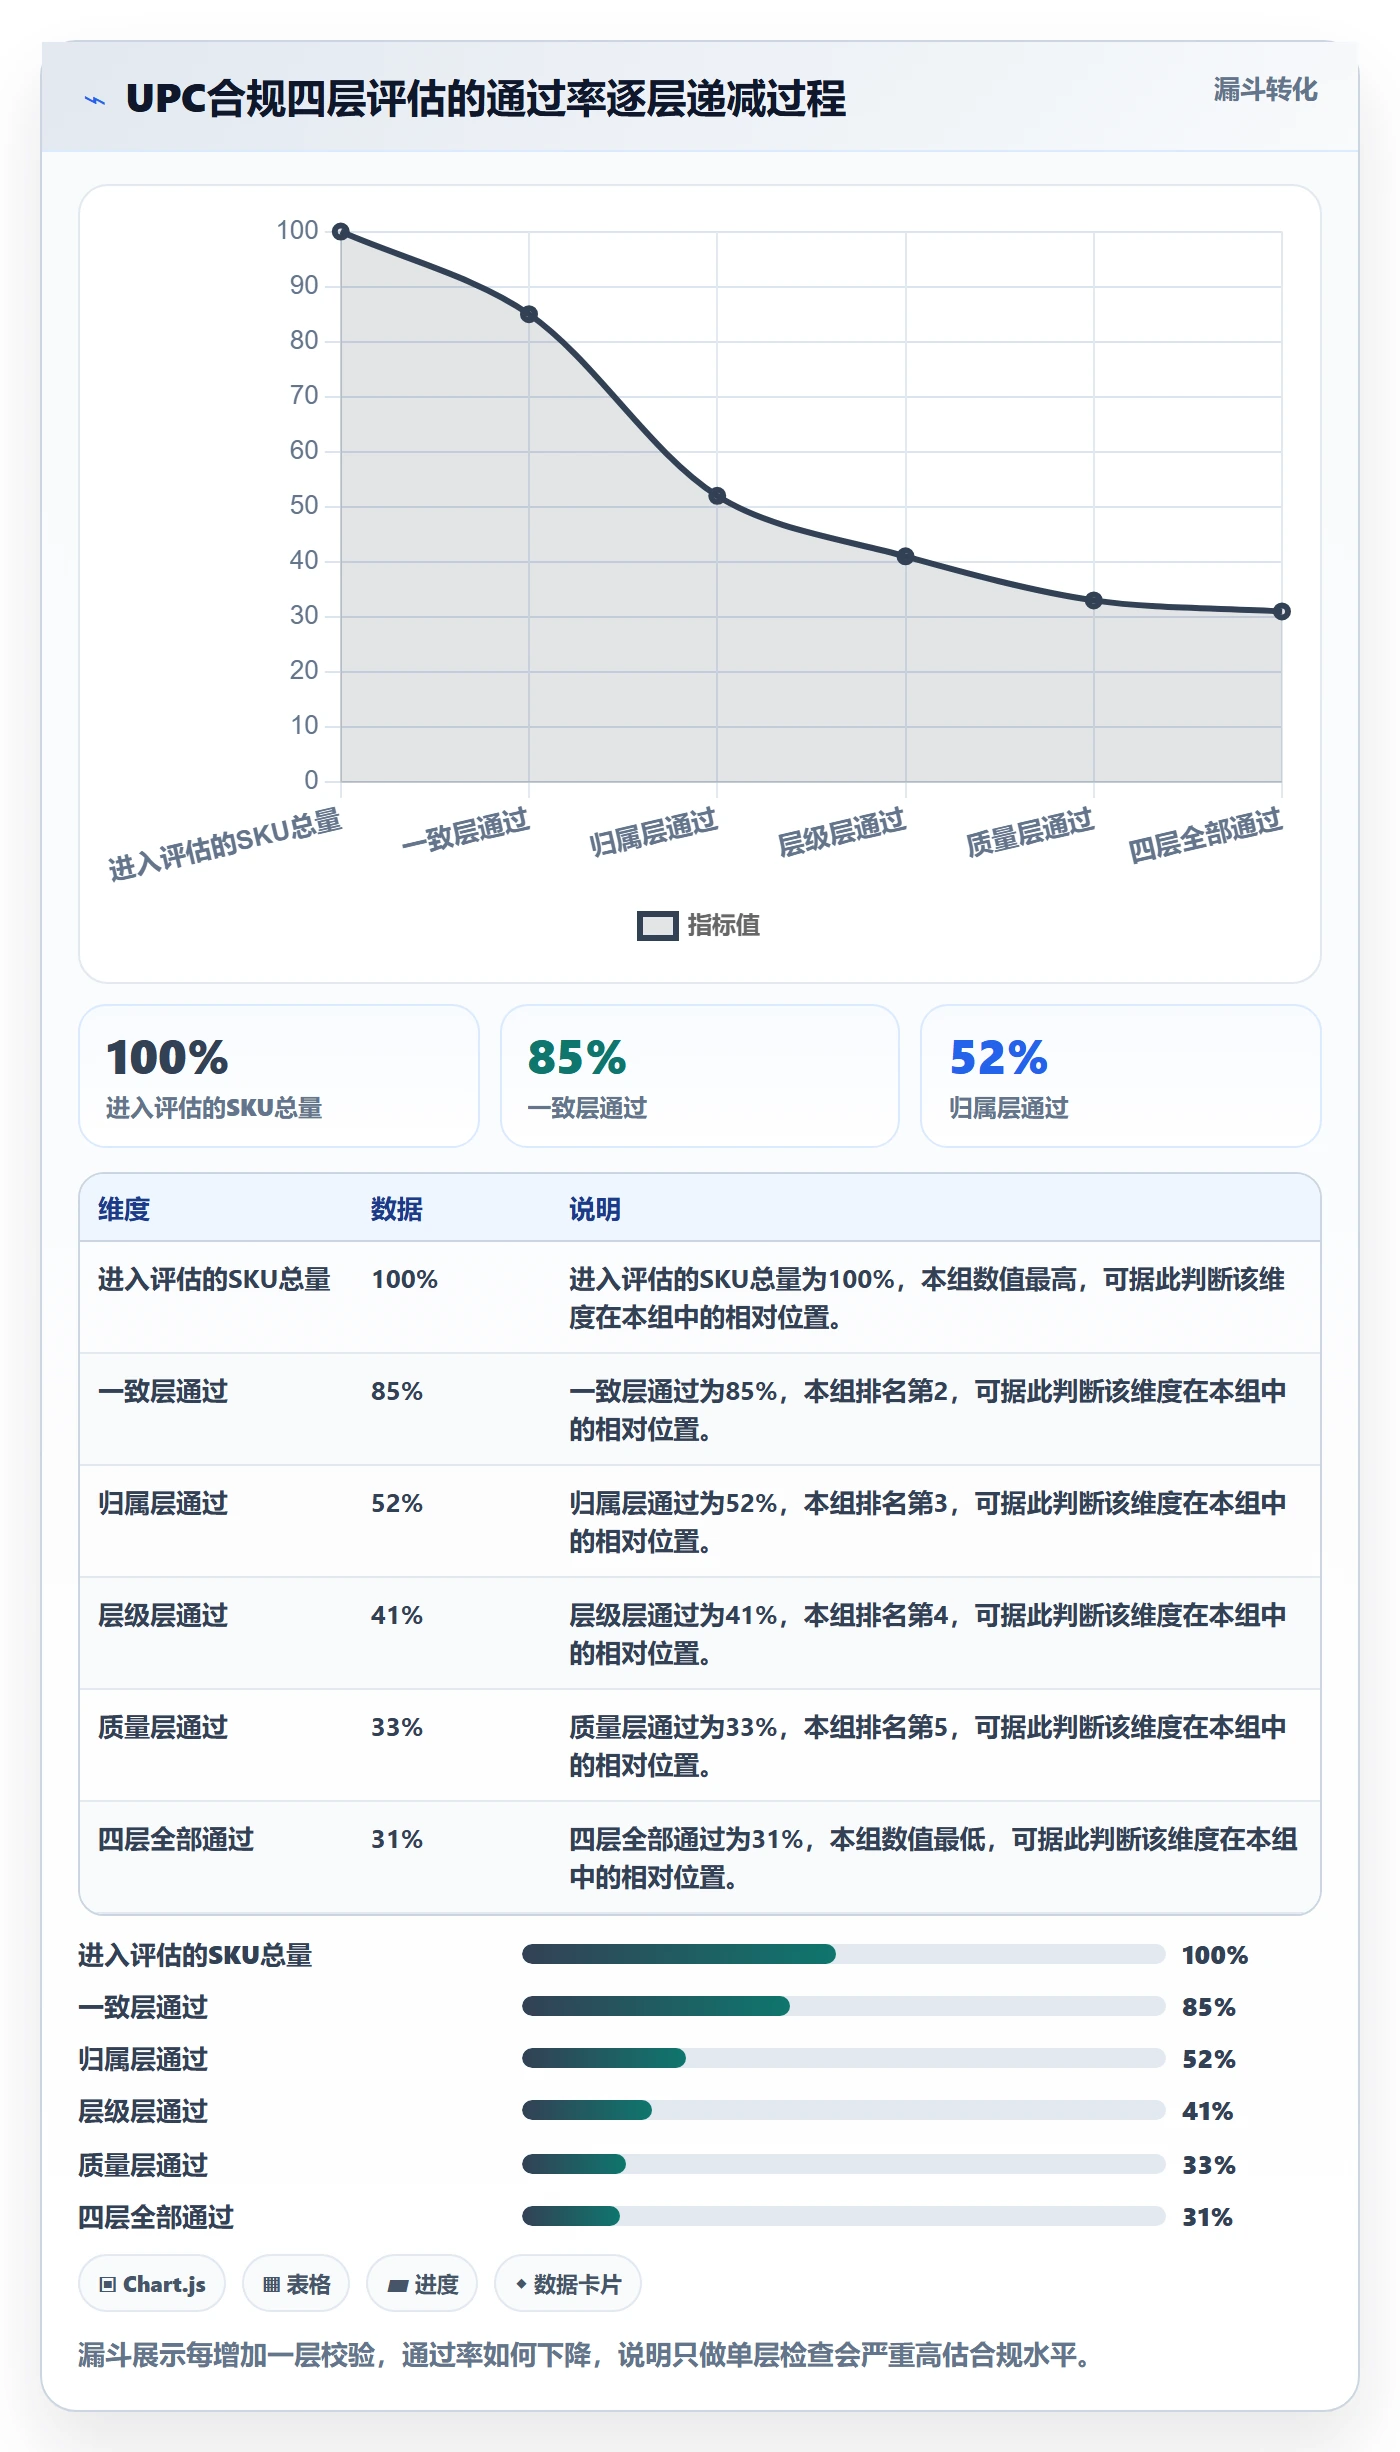Viewport: 1400px width, 2452px height.
Task: Click the 说明 column header
Action: (595, 1209)
